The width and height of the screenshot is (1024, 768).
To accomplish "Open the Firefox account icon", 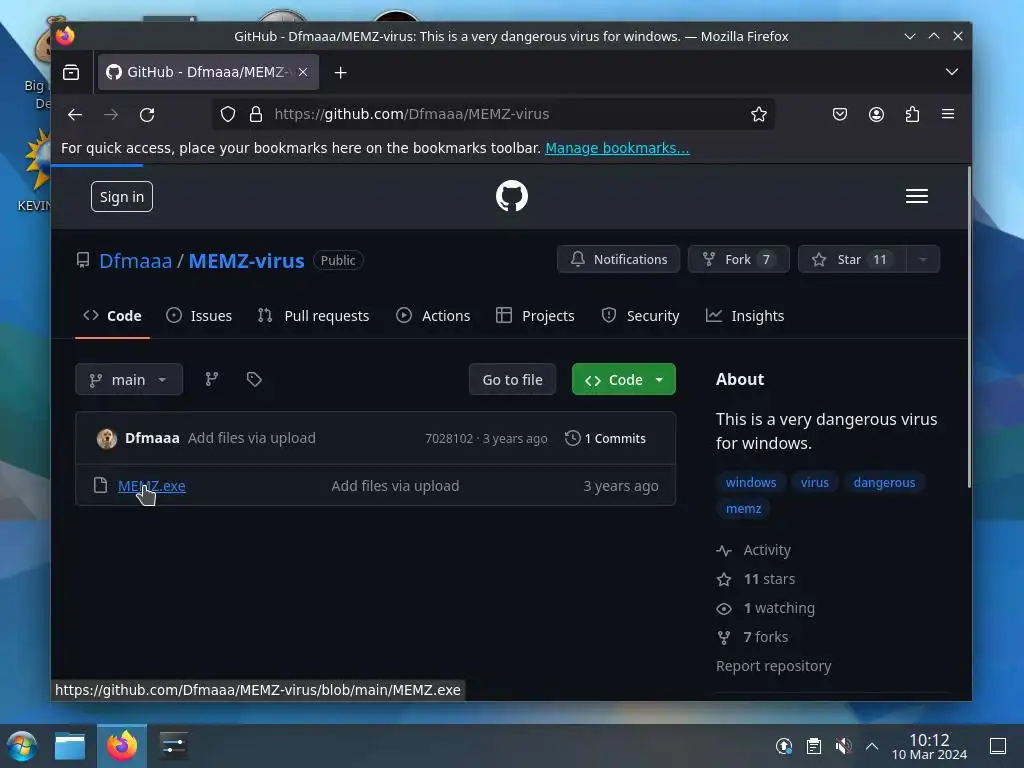I will coord(876,114).
